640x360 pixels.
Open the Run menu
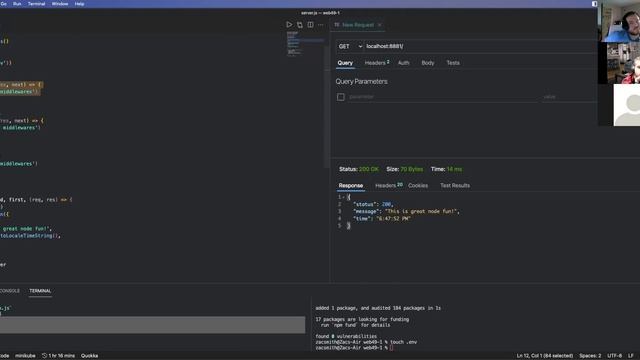tap(17, 4)
